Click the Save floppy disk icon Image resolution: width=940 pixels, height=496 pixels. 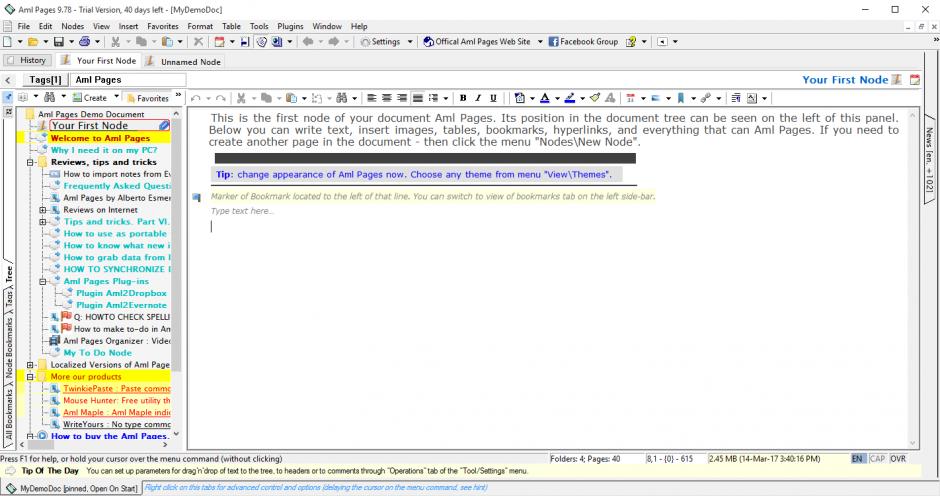[59, 41]
